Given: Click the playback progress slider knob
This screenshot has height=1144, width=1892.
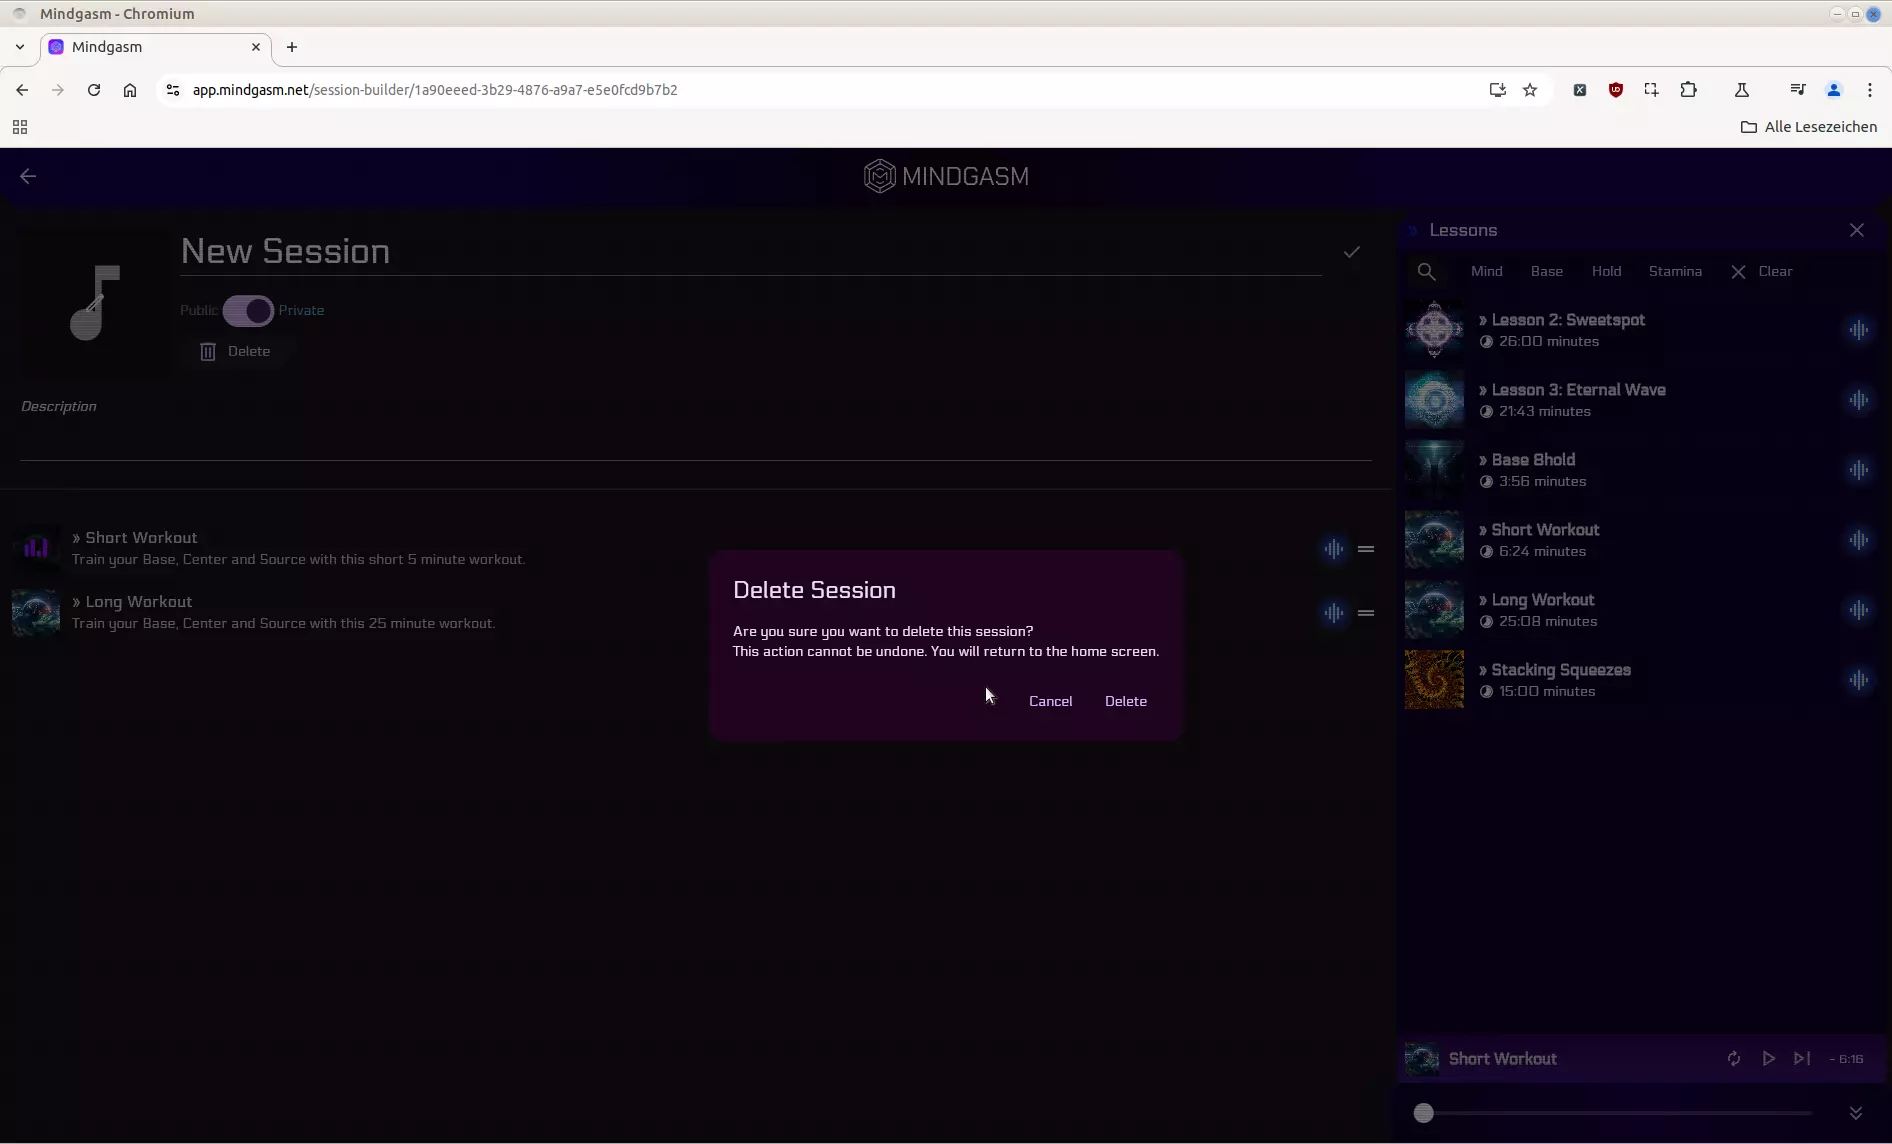Looking at the screenshot, I should coord(1423,1113).
